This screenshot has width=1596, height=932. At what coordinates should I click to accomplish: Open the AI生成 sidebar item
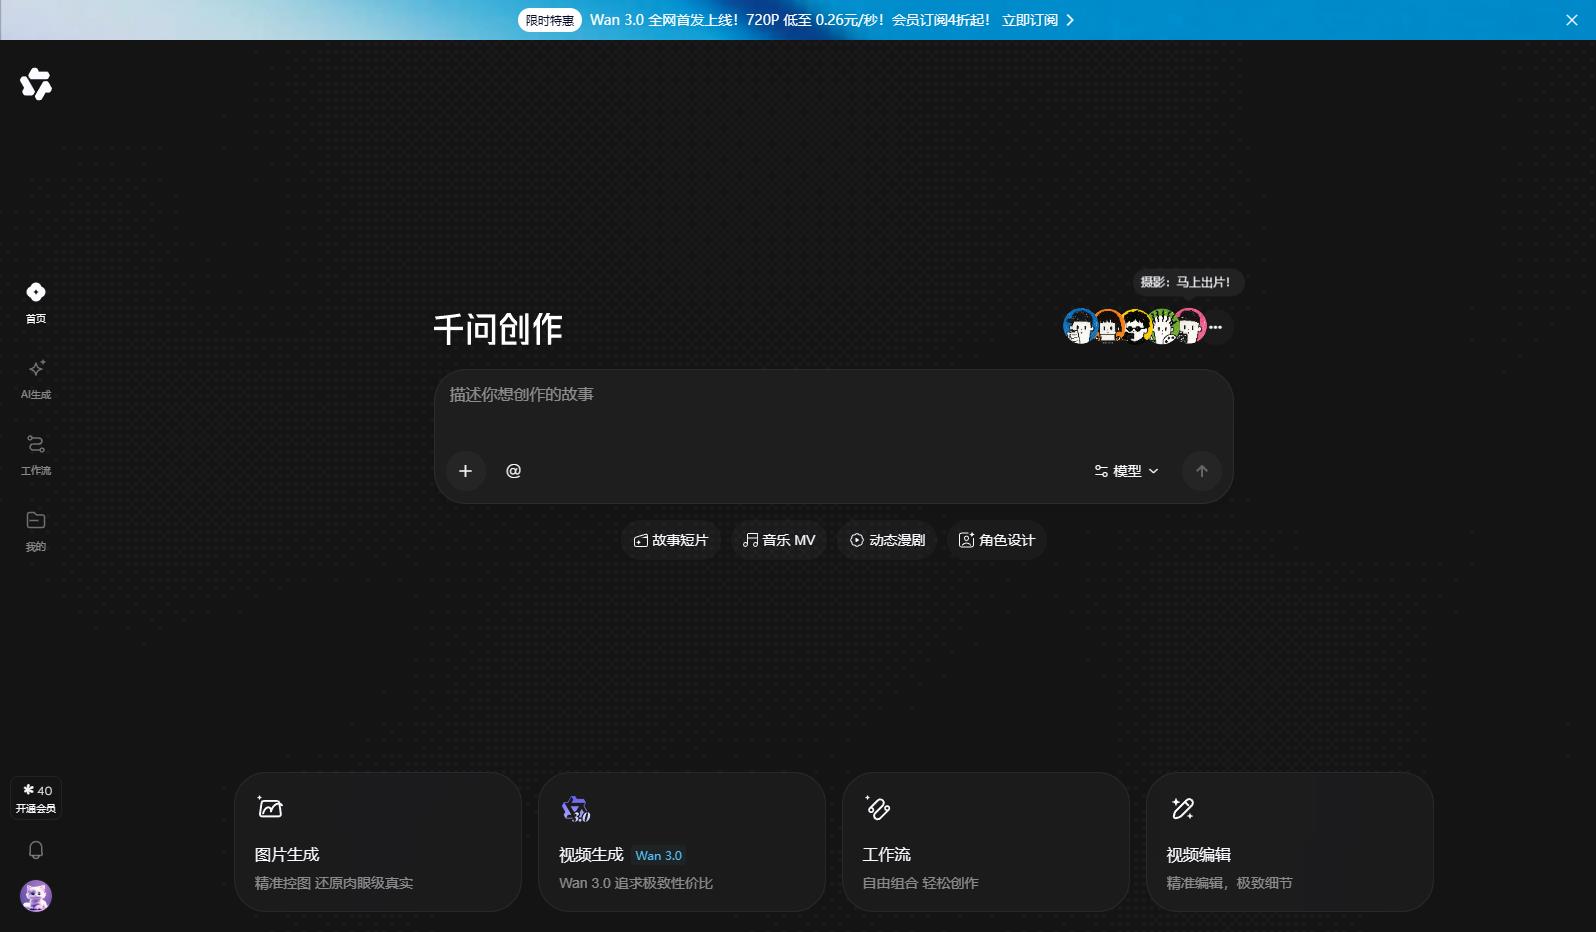pos(36,380)
